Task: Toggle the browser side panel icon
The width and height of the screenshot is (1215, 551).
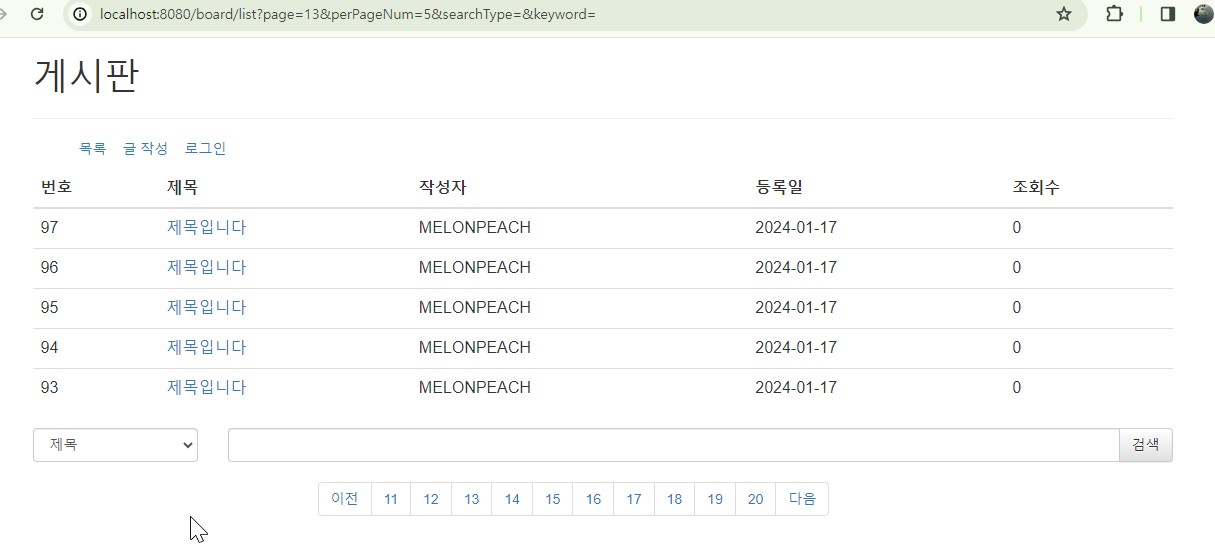Action: click(1167, 14)
